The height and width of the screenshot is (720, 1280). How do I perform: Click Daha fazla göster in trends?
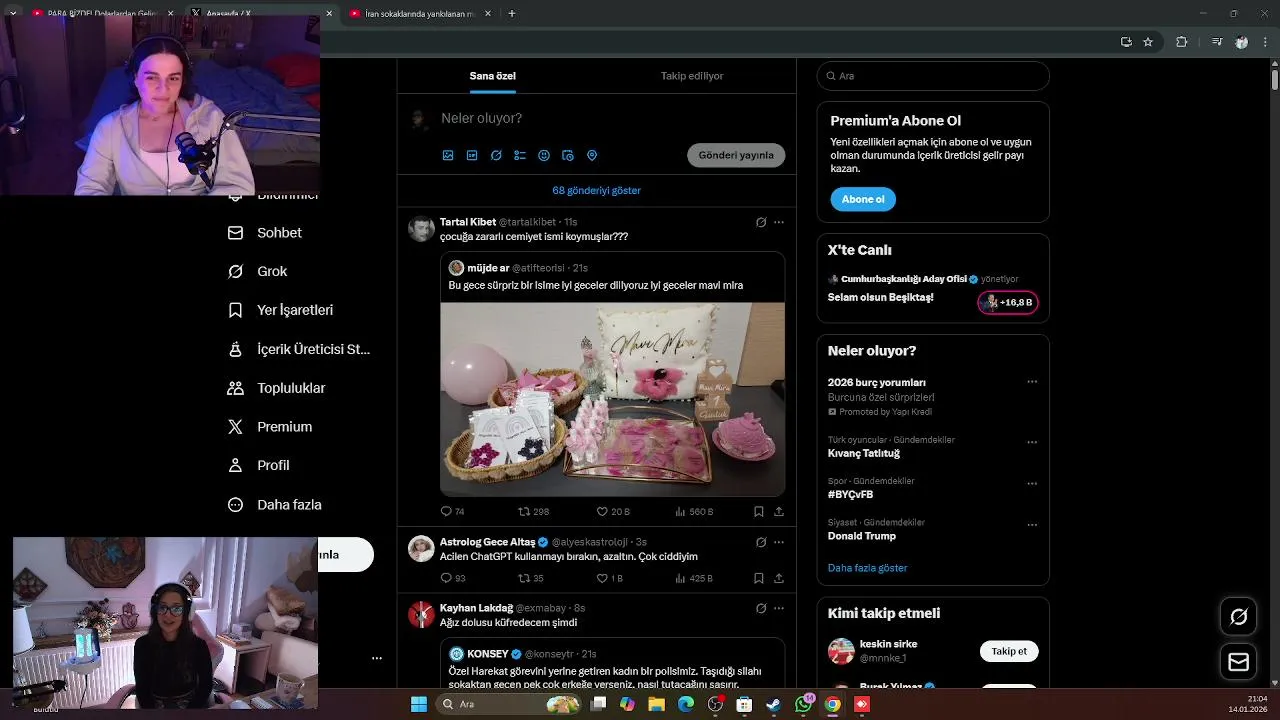click(x=867, y=568)
